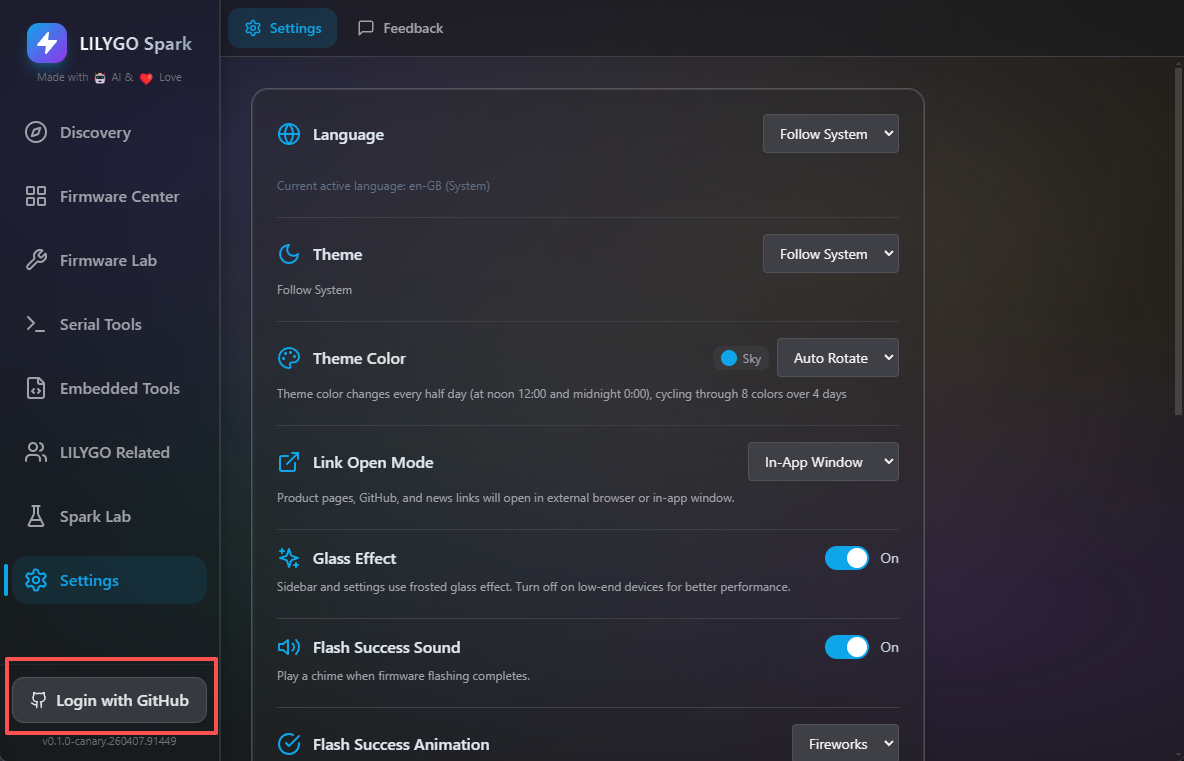Open Discovery via its compass icon
This screenshot has height=761, width=1184.
point(36,133)
